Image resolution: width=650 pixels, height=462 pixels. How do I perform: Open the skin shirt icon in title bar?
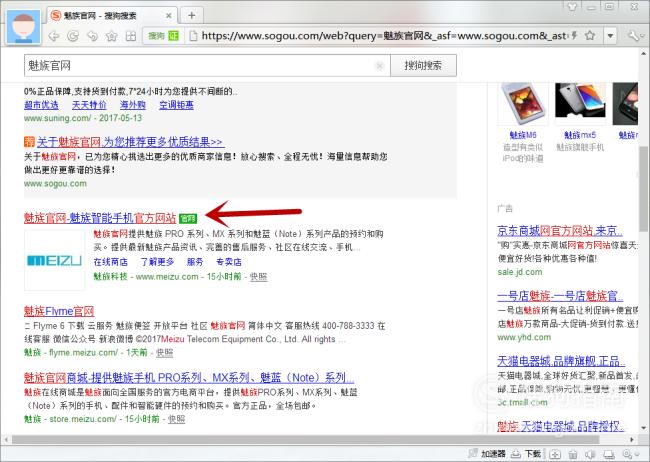click(x=572, y=6)
